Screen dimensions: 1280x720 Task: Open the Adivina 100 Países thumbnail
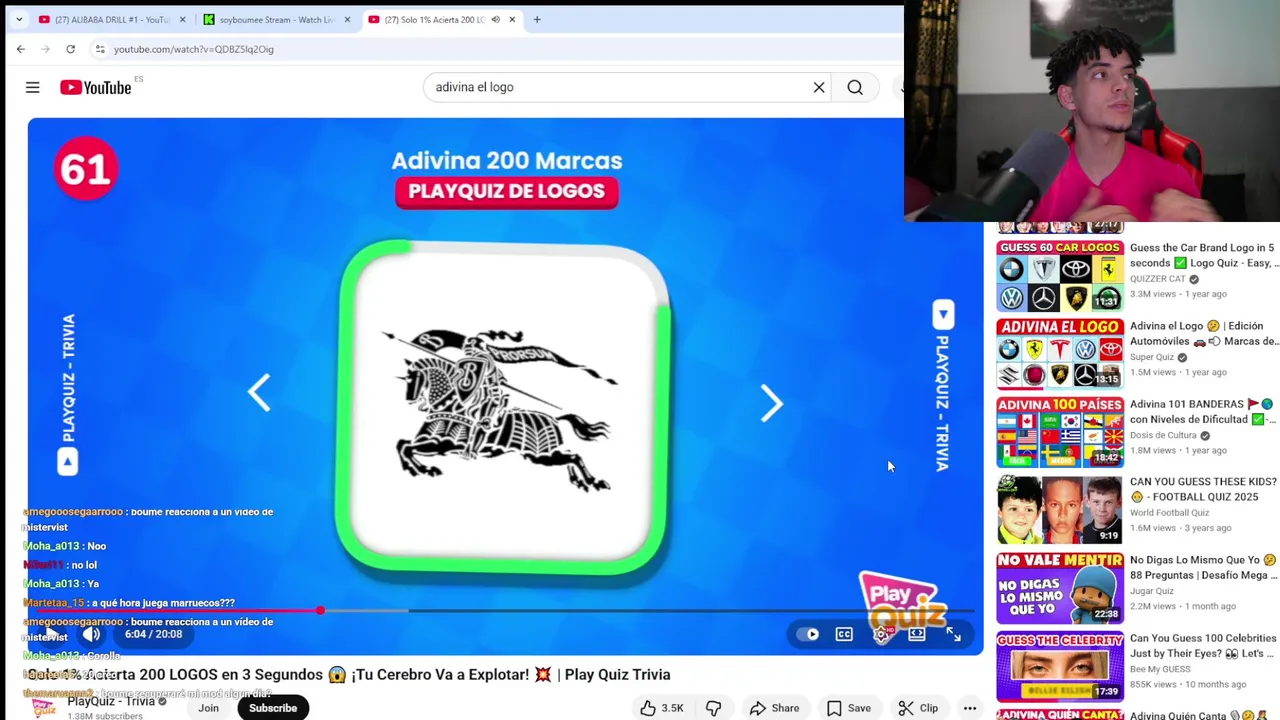click(1060, 432)
